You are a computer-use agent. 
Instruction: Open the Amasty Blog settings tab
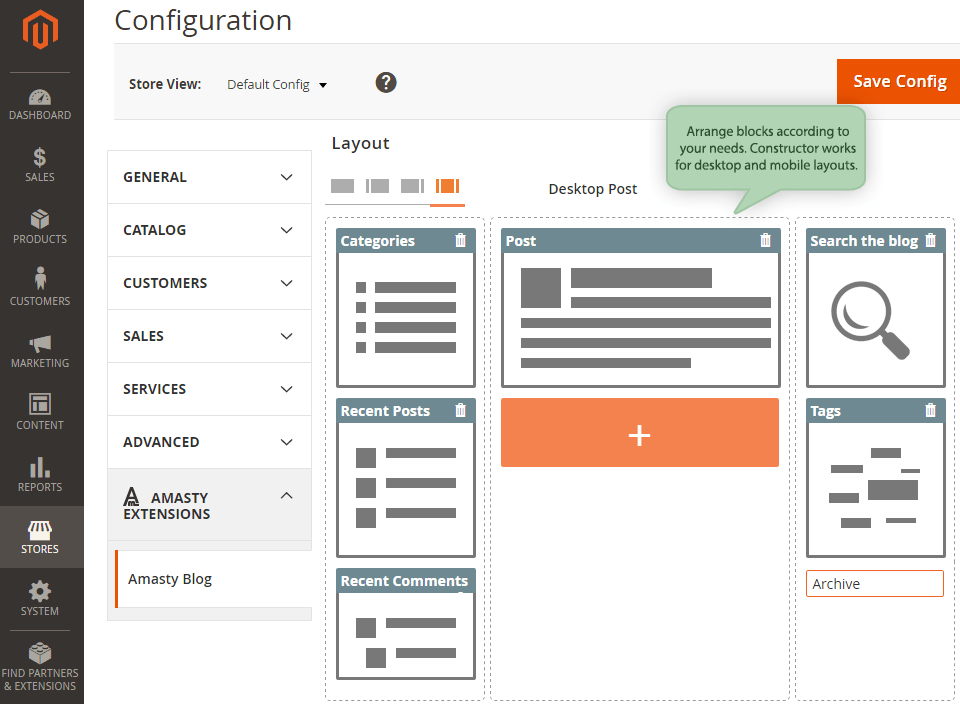[170, 579]
